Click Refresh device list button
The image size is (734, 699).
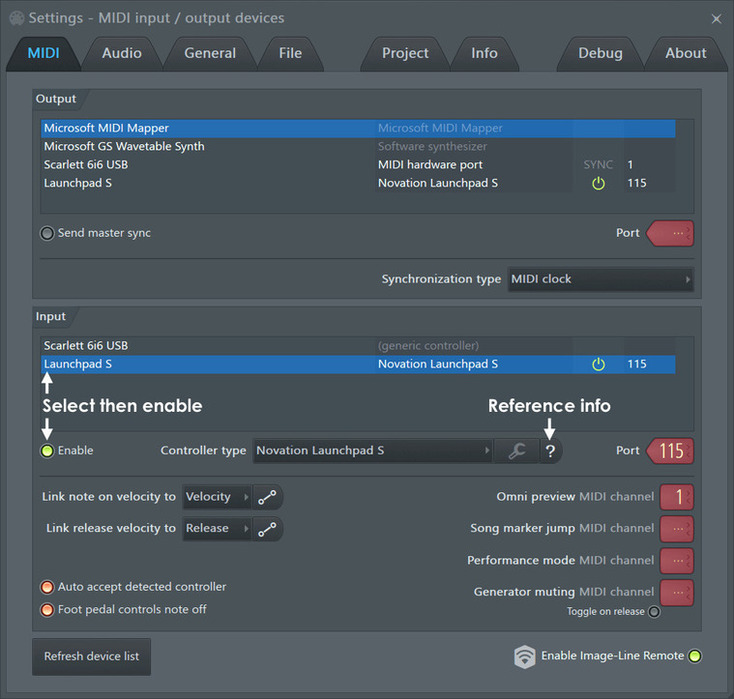click(x=91, y=656)
